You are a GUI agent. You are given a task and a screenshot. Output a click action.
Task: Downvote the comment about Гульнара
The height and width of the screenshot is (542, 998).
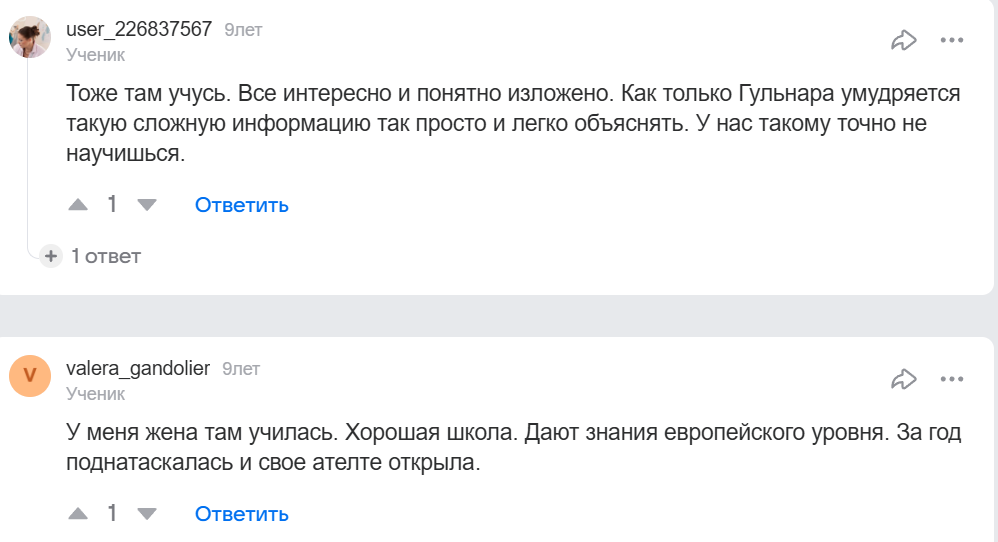(147, 205)
